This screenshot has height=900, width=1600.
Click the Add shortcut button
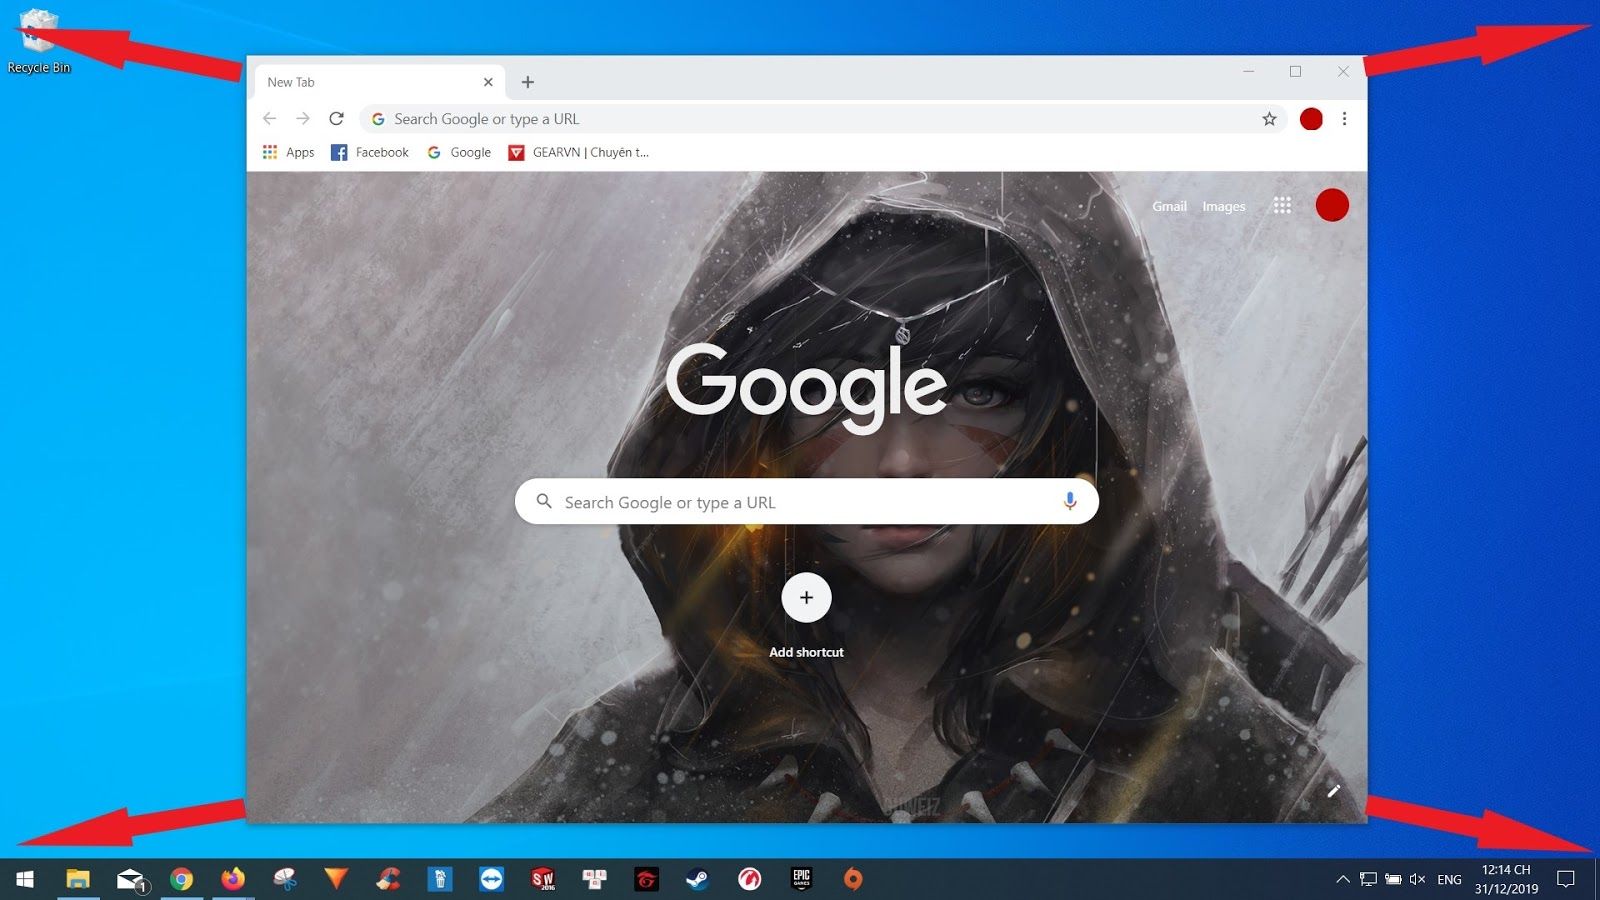[x=806, y=597]
